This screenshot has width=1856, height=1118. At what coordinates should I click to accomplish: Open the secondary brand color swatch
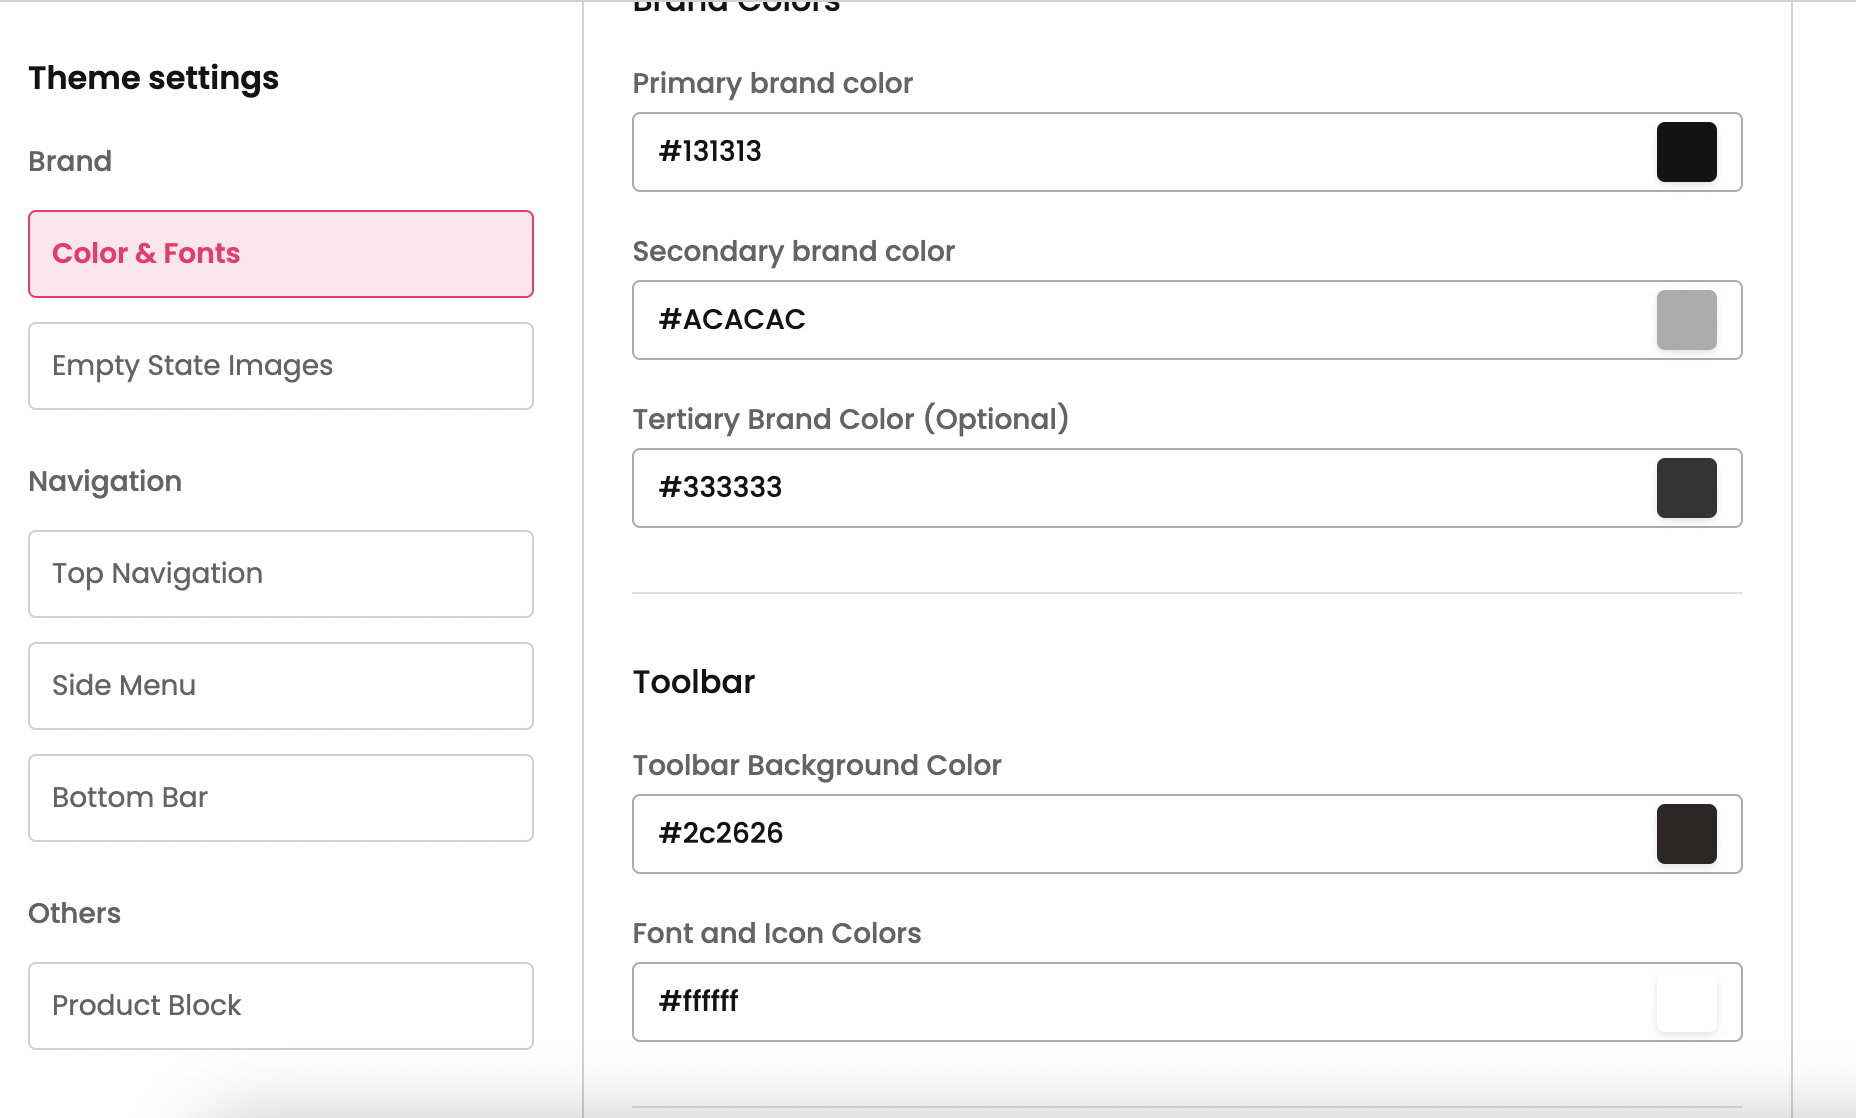[1686, 320]
